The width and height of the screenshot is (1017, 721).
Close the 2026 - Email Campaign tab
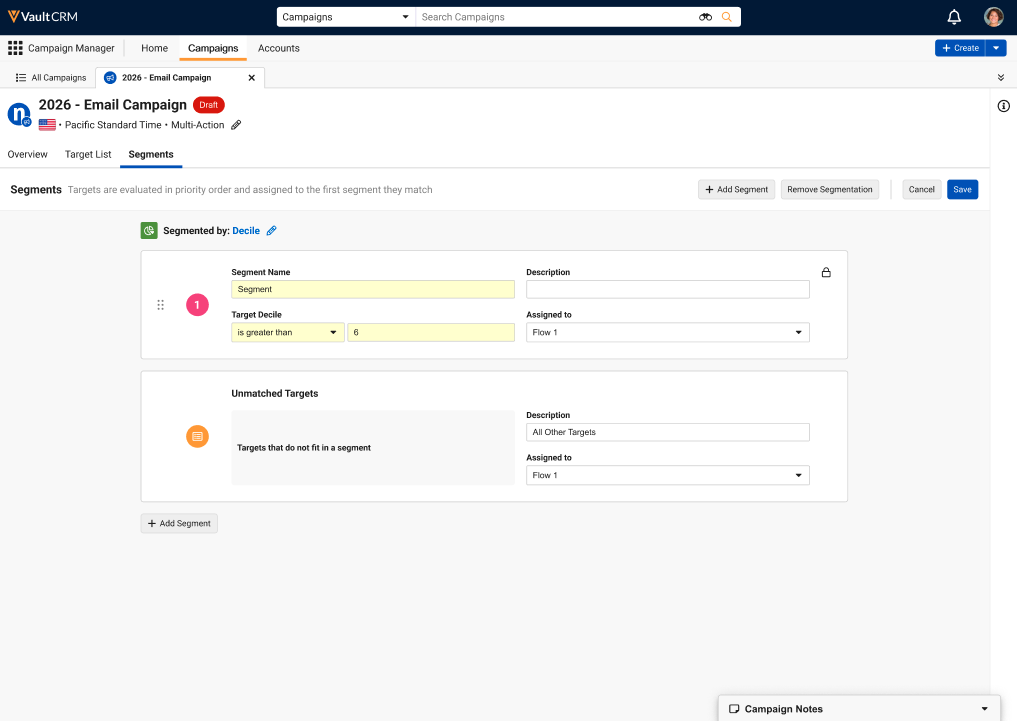point(251,77)
